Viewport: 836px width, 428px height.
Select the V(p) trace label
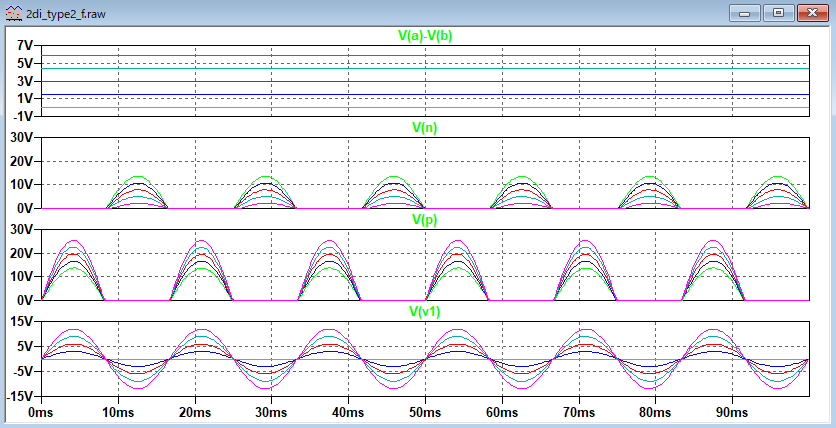point(423,219)
